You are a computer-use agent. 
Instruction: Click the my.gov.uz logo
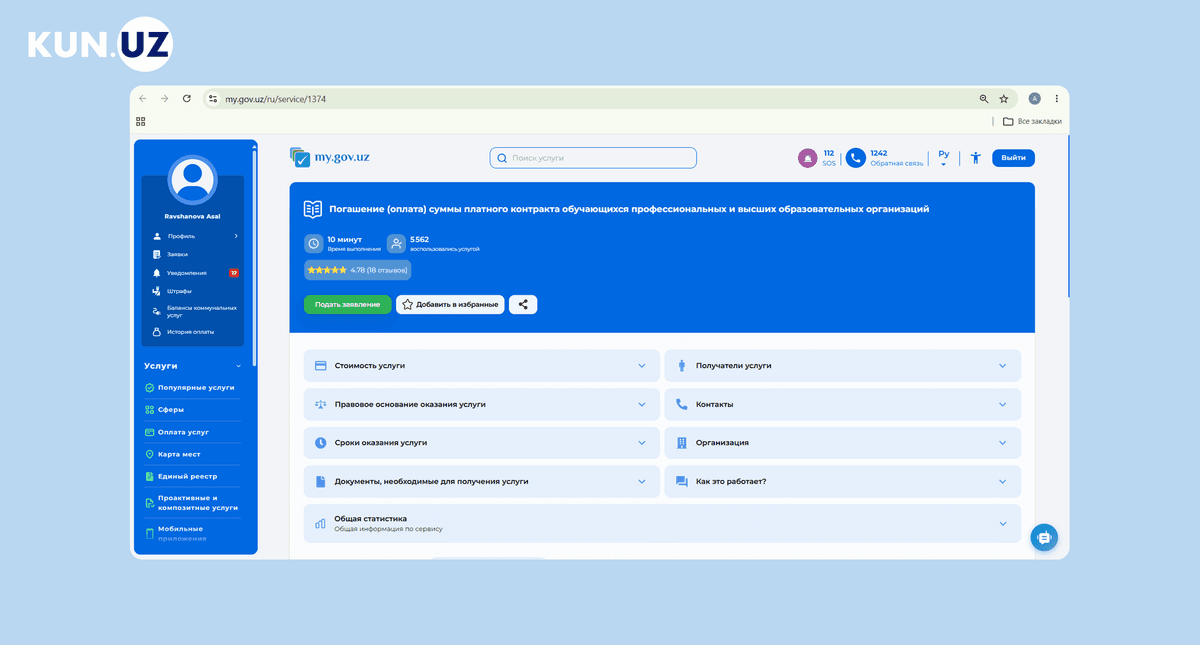pyautogui.click(x=329, y=157)
